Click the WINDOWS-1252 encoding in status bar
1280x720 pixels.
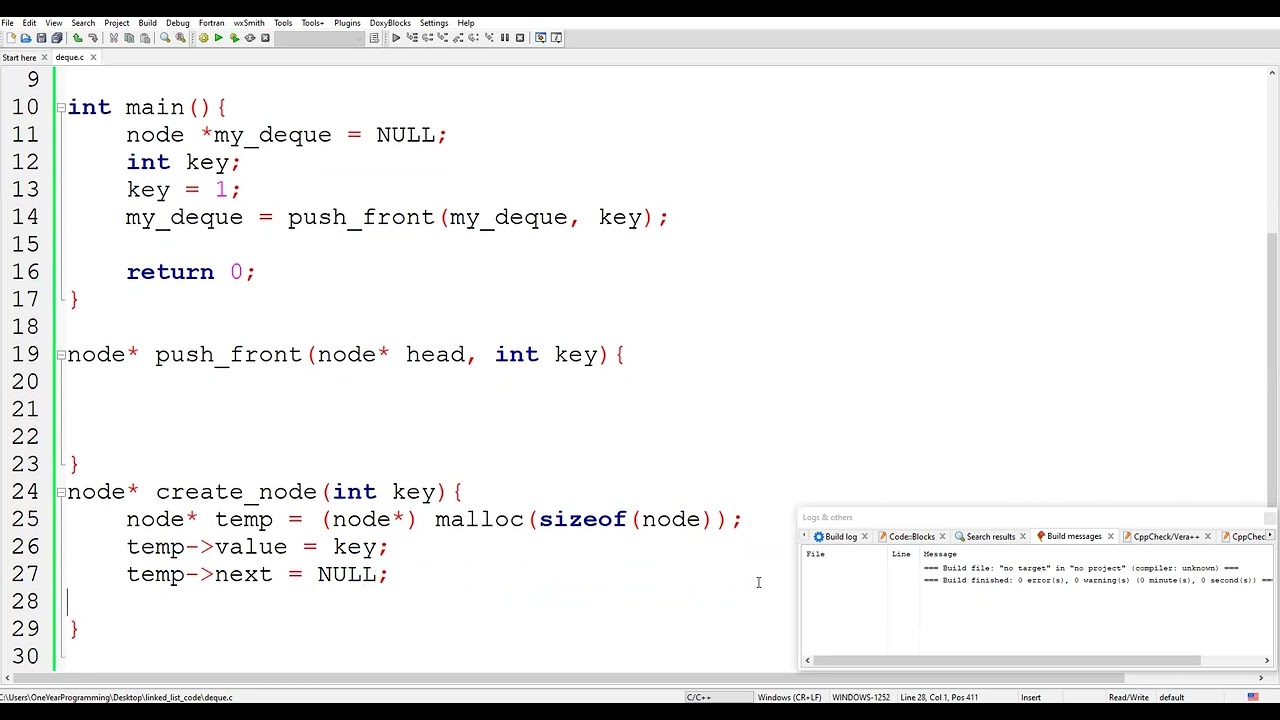pos(860,697)
